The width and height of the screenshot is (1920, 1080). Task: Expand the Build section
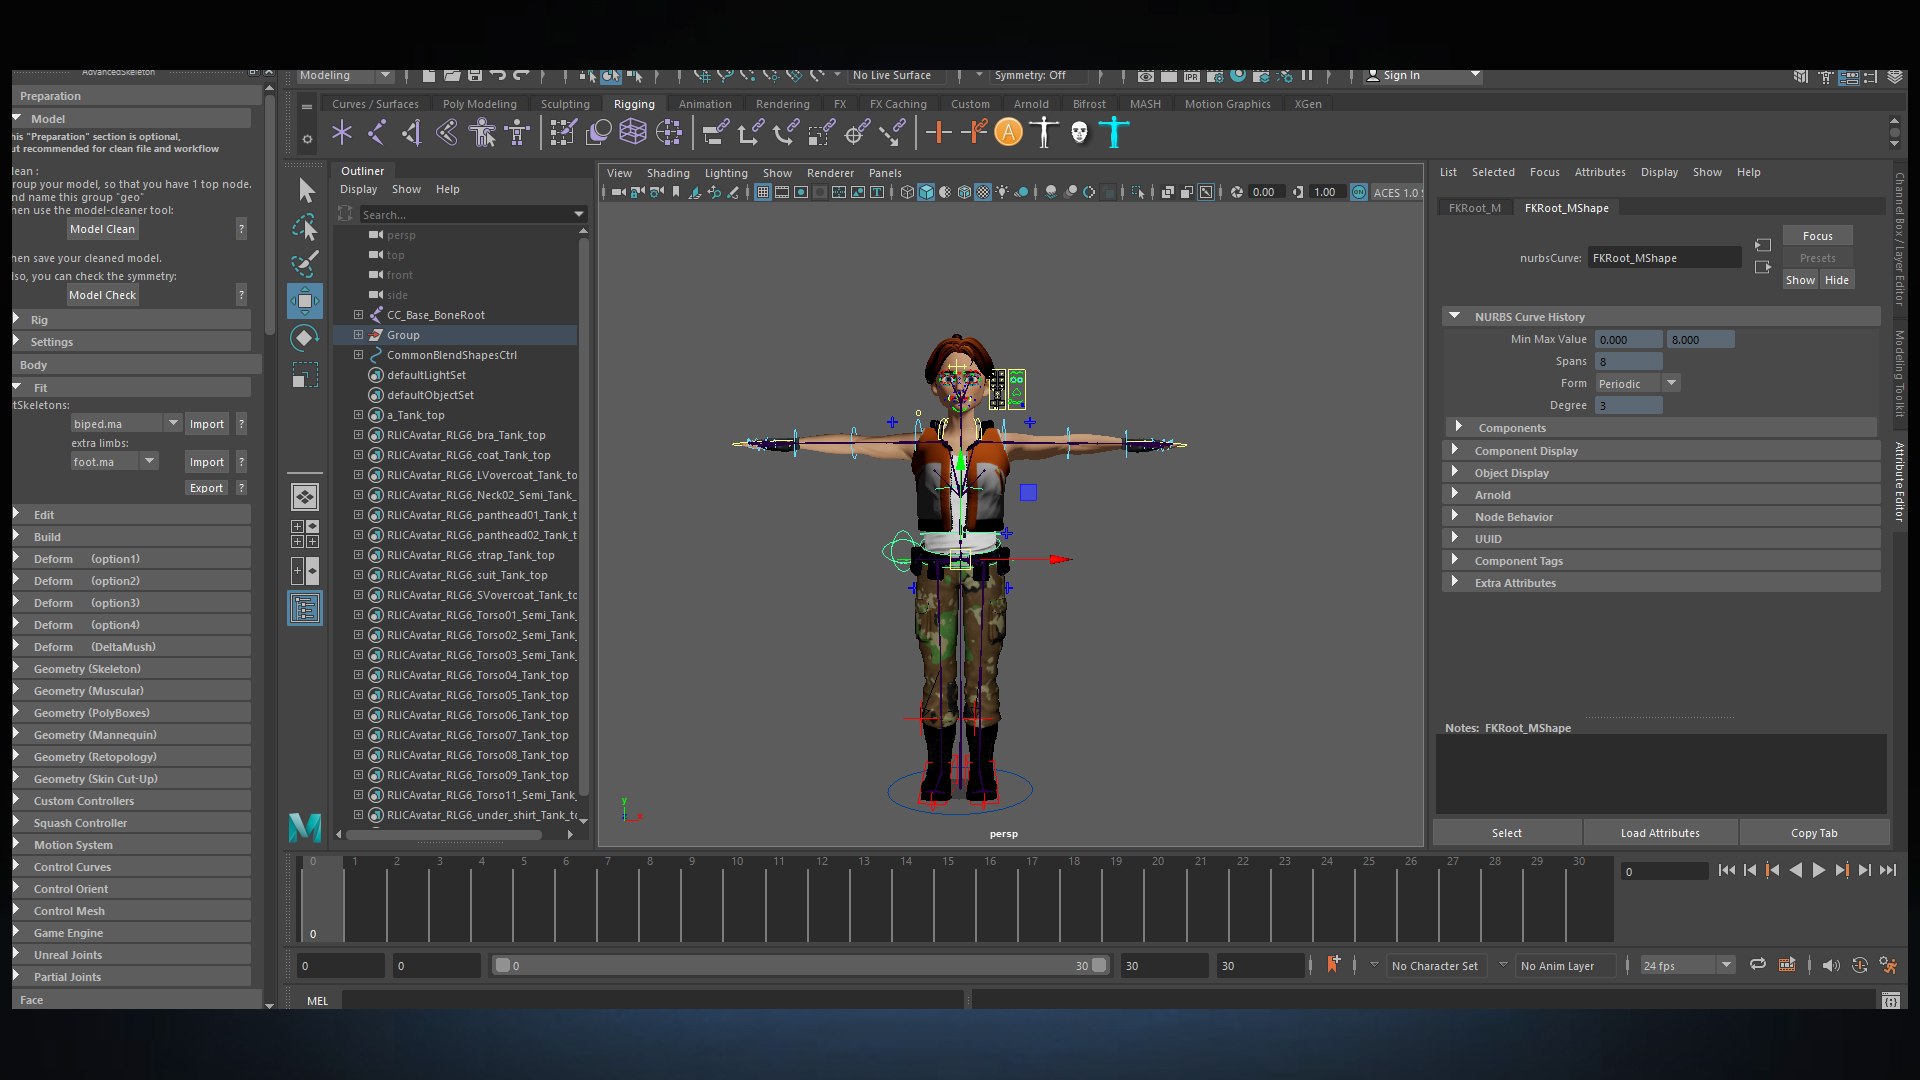click(x=132, y=537)
